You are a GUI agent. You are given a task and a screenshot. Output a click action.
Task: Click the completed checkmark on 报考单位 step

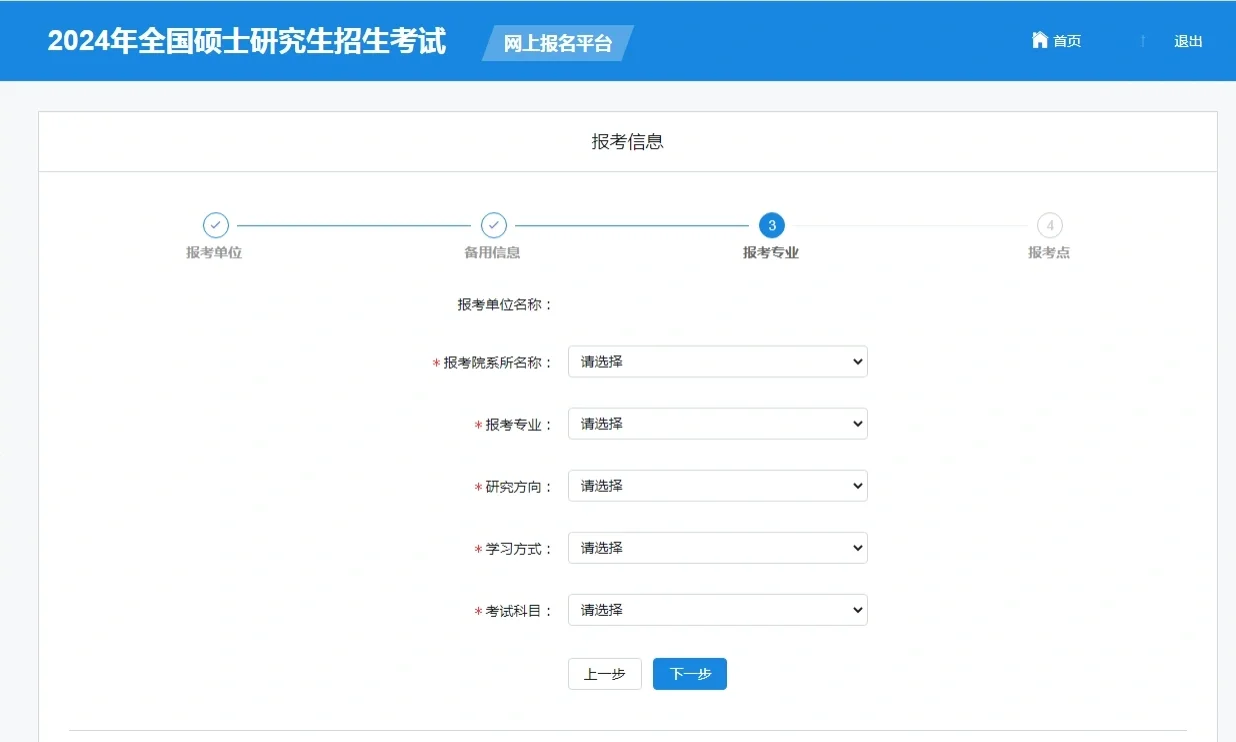214,225
